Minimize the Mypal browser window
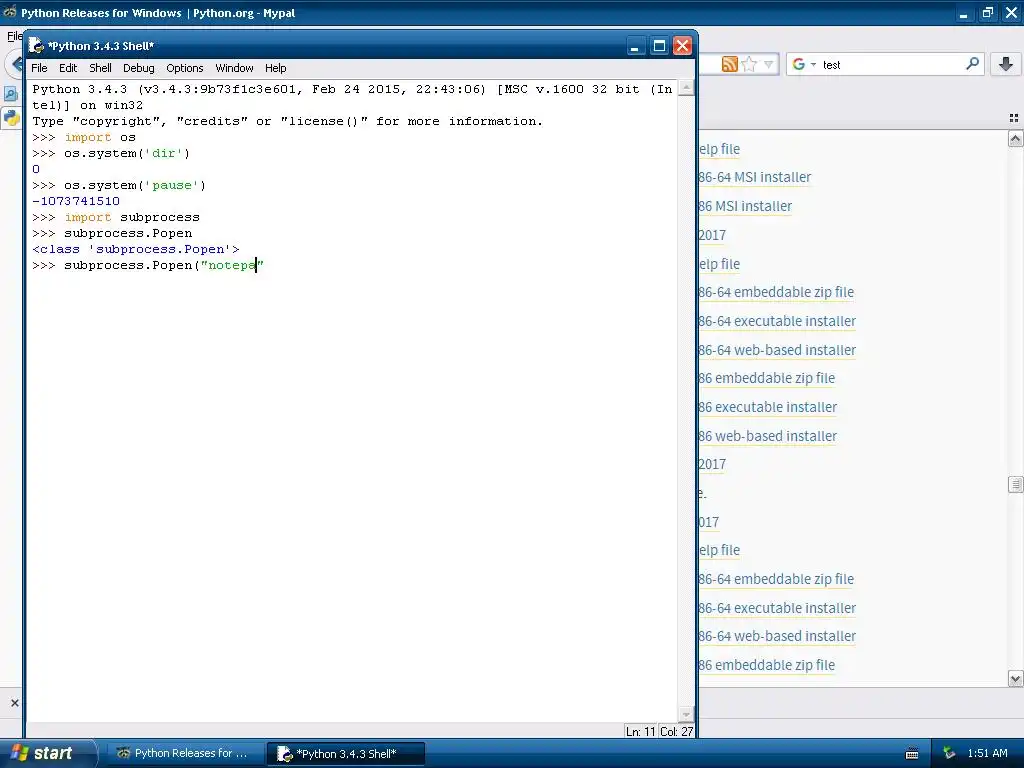The width and height of the screenshot is (1024, 768). coord(963,13)
